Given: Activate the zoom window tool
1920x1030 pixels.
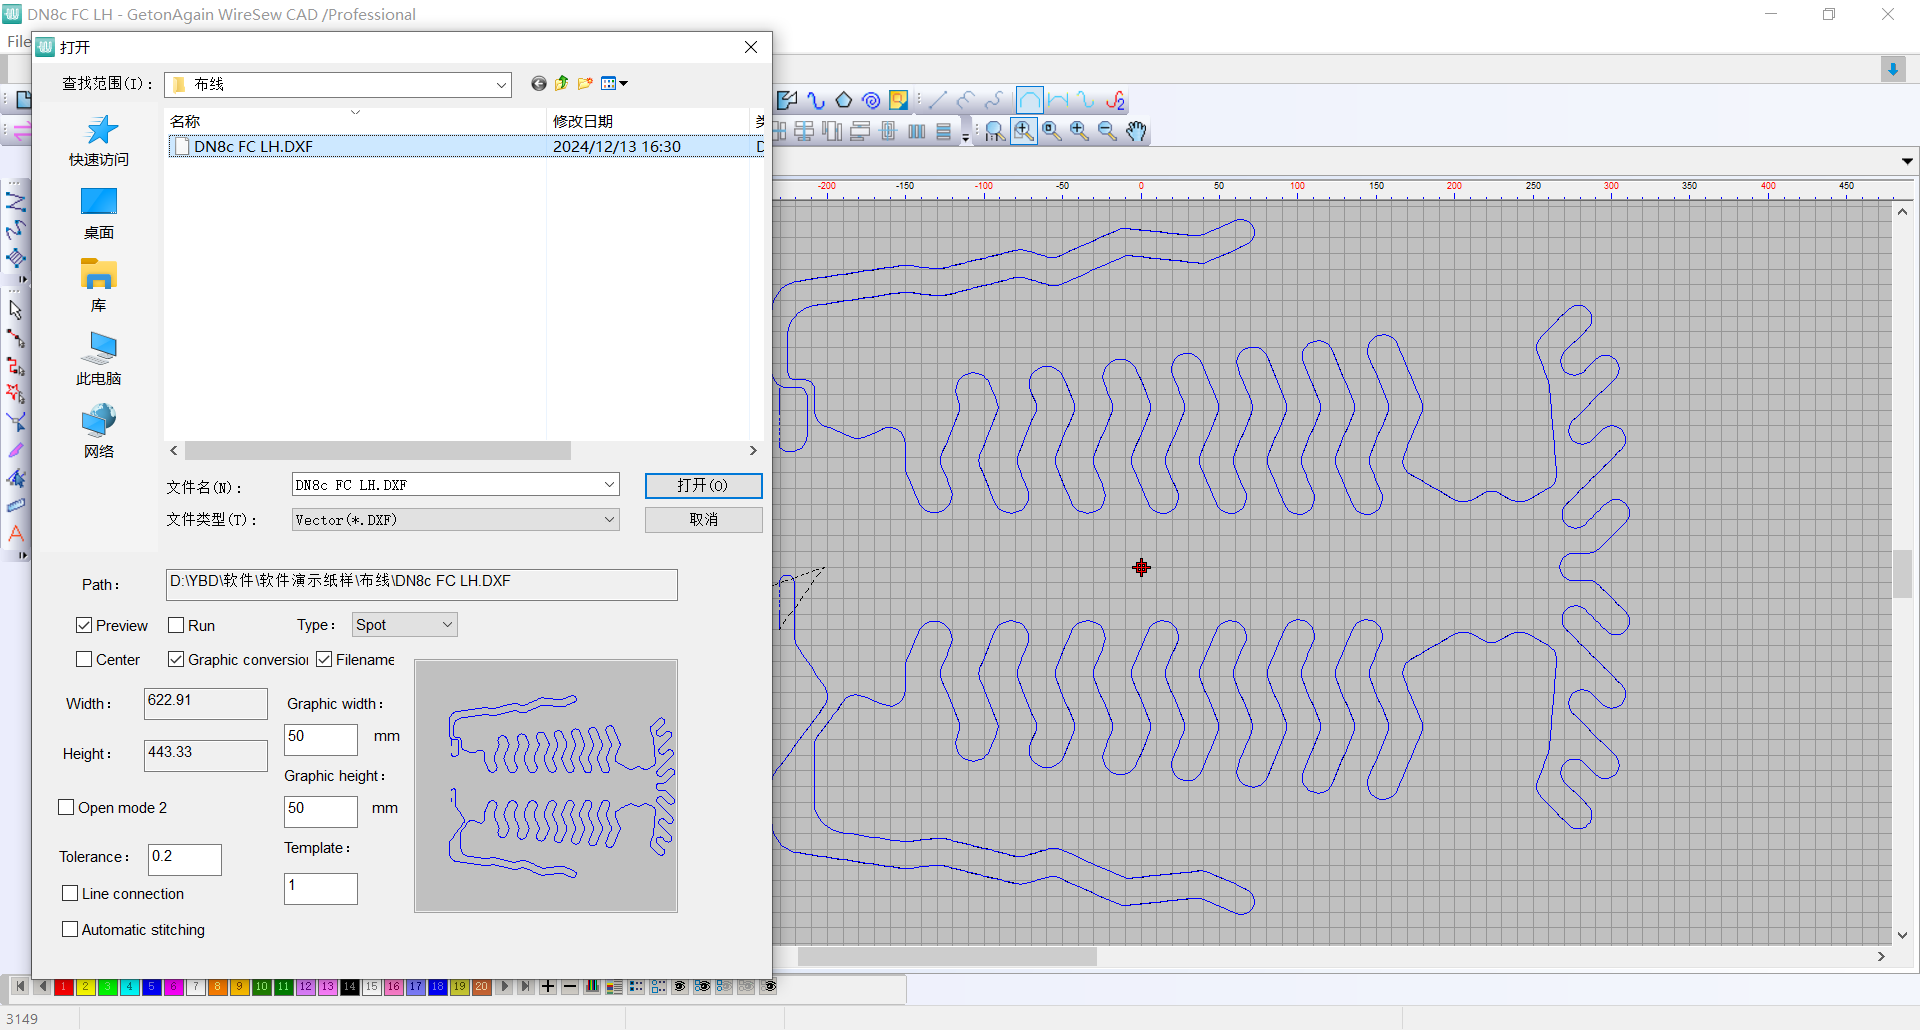Looking at the screenshot, I should [1024, 131].
